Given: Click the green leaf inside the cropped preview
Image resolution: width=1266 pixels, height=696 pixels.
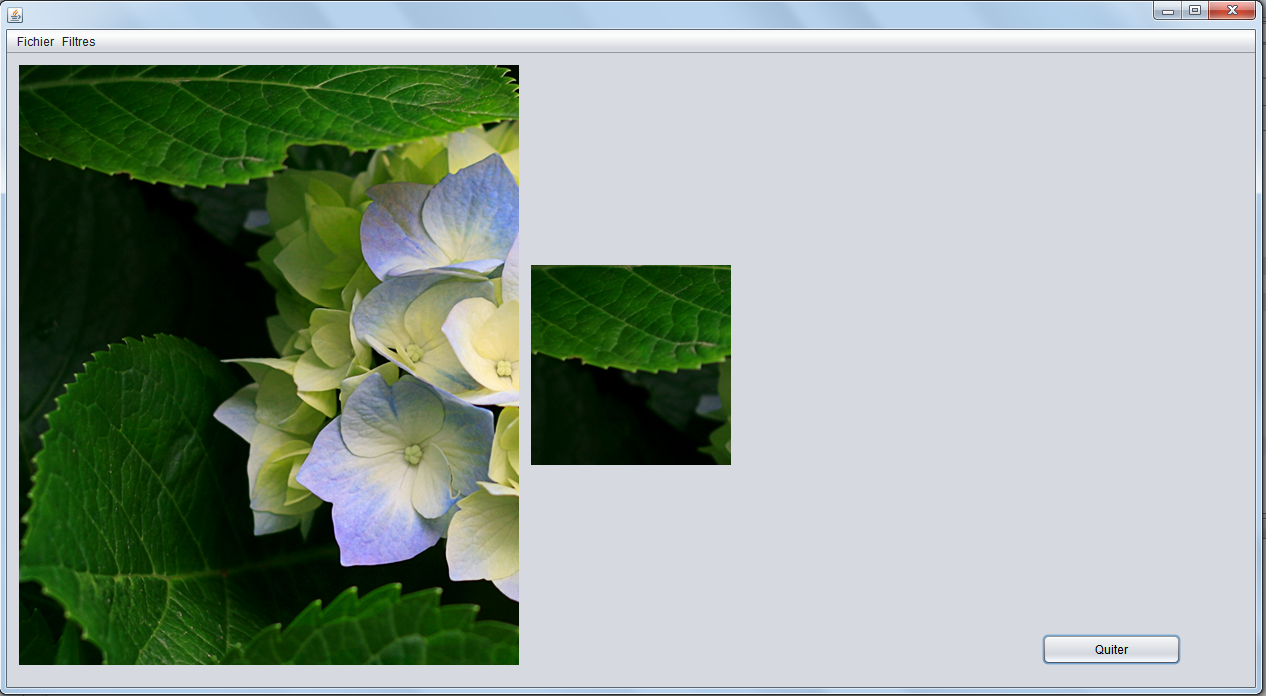Looking at the screenshot, I should (630, 310).
